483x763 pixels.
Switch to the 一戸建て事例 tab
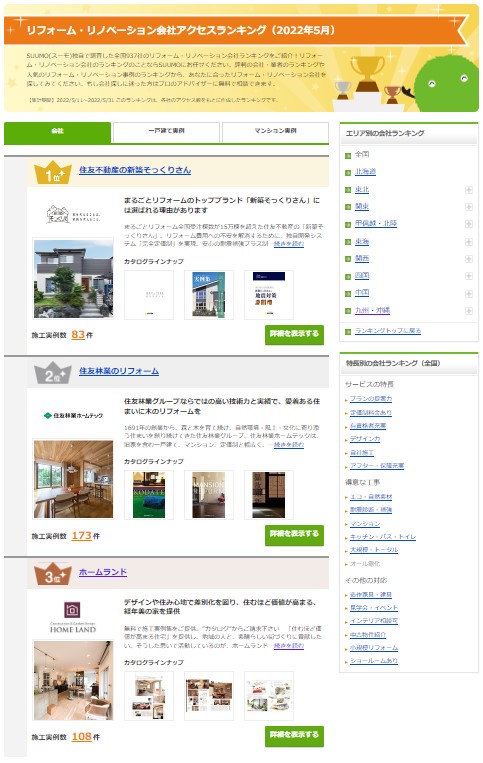pos(166,132)
